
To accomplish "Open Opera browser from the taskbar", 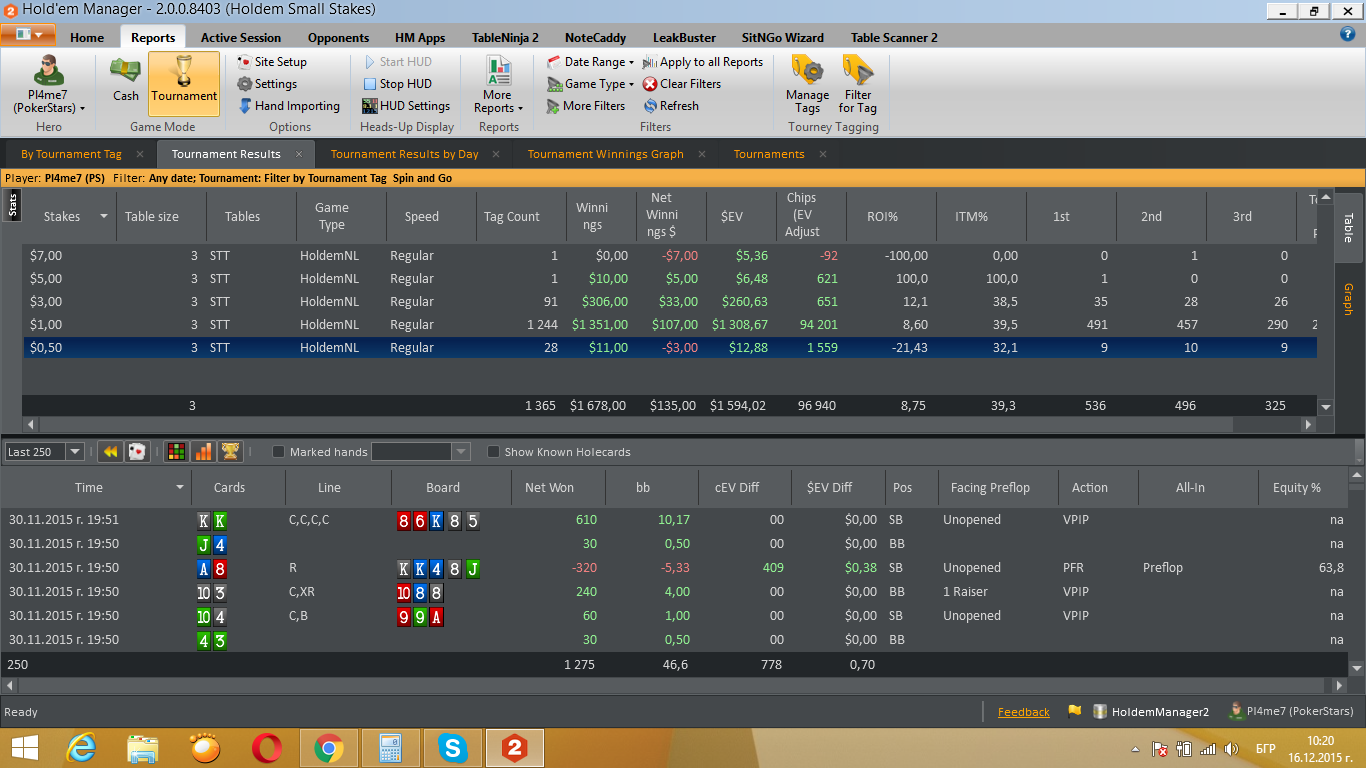I will (266, 747).
